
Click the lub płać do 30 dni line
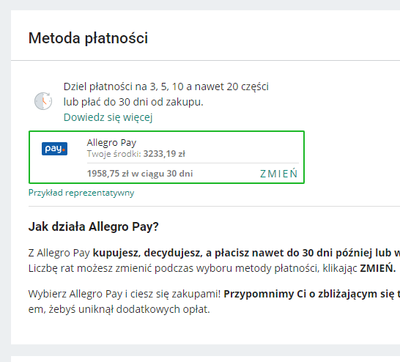[x=133, y=102]
